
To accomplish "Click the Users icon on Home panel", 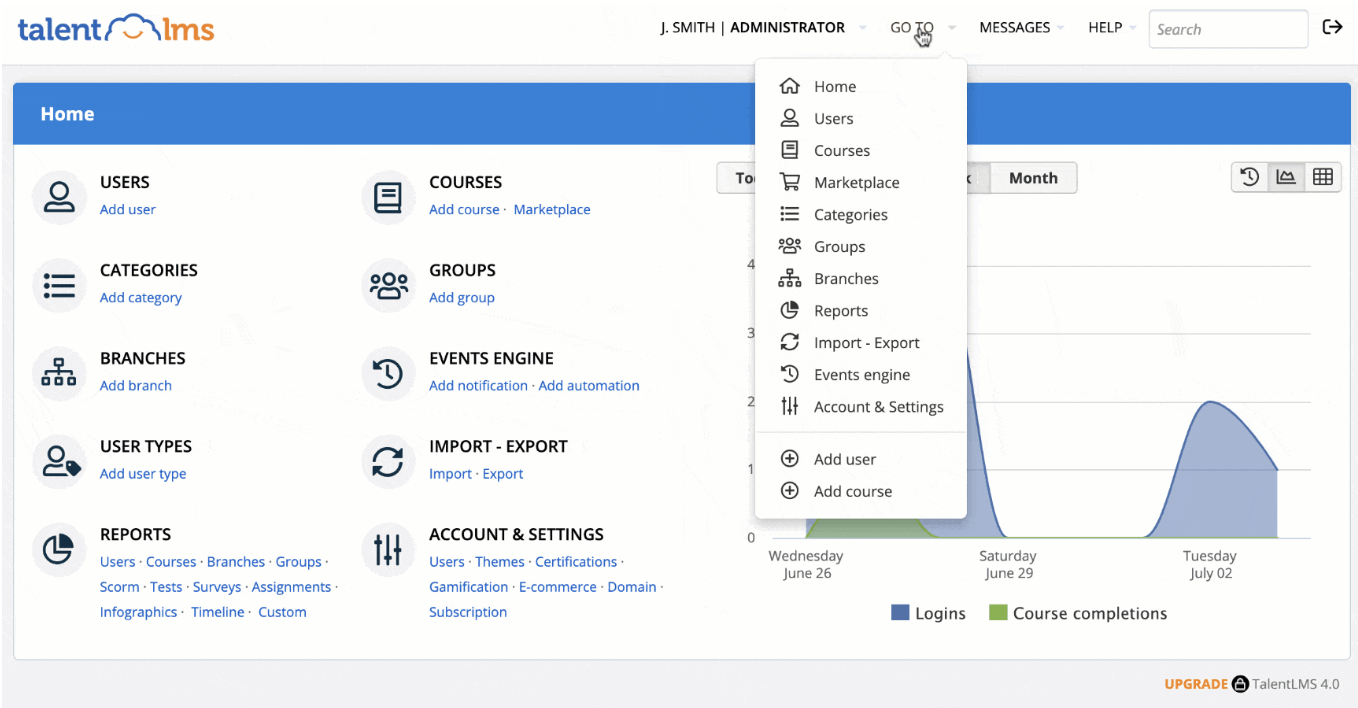I will coord(59,196).
